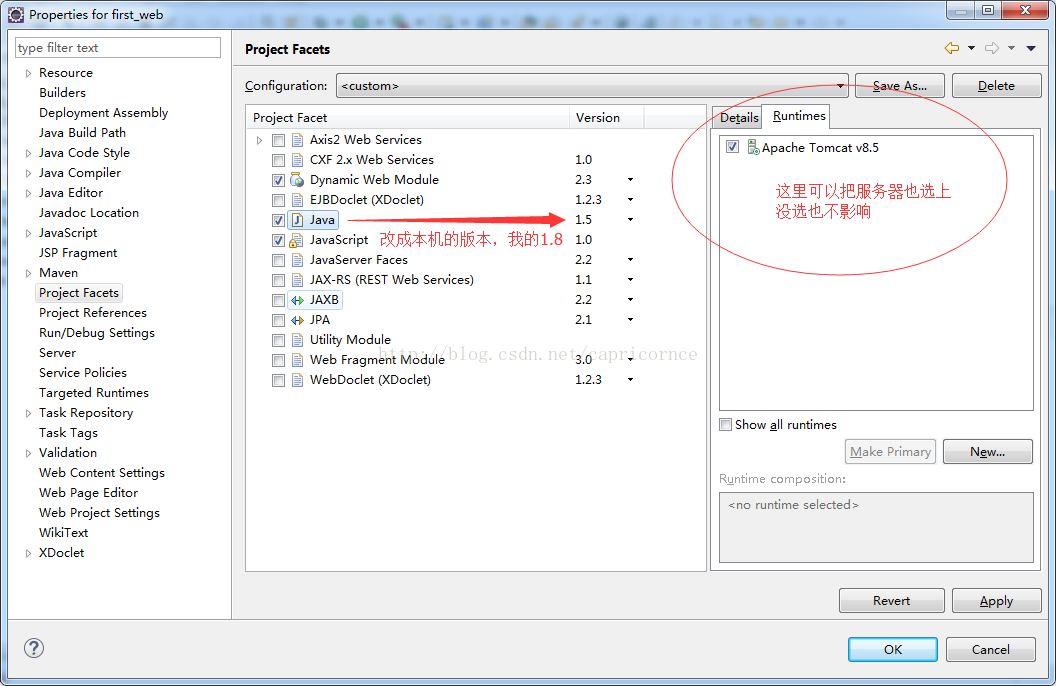1056x686 pixels.
Task: Enable the JPA facet checkbox
Action: coord(278,320)
